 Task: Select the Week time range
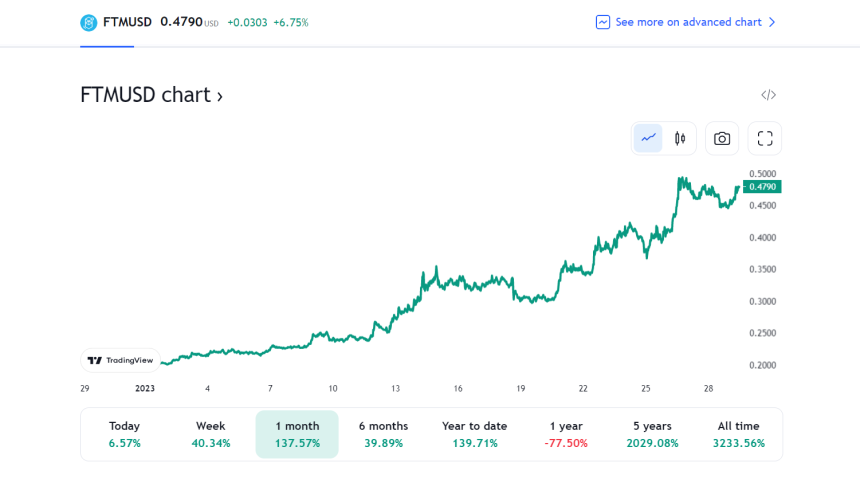point(211,434)
